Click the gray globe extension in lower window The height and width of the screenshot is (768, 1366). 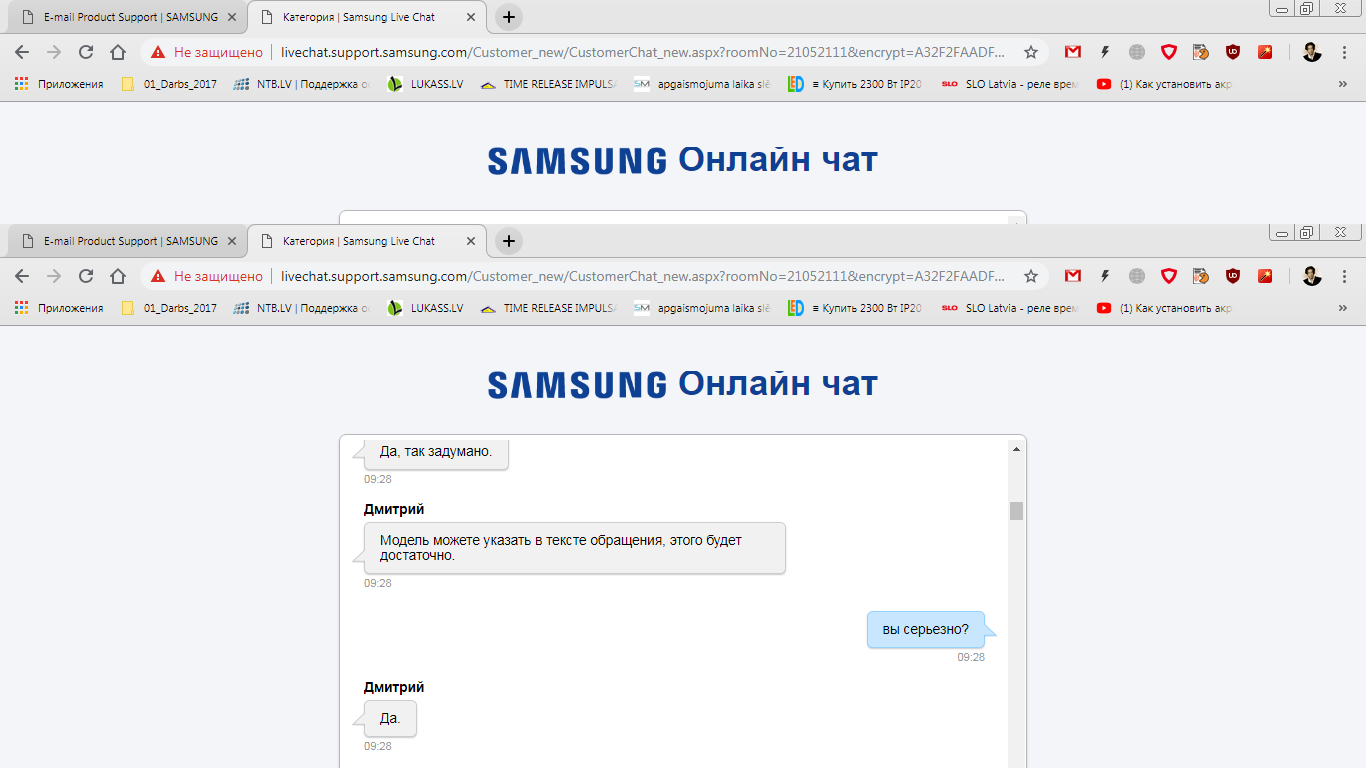(x=1137, y=276)
